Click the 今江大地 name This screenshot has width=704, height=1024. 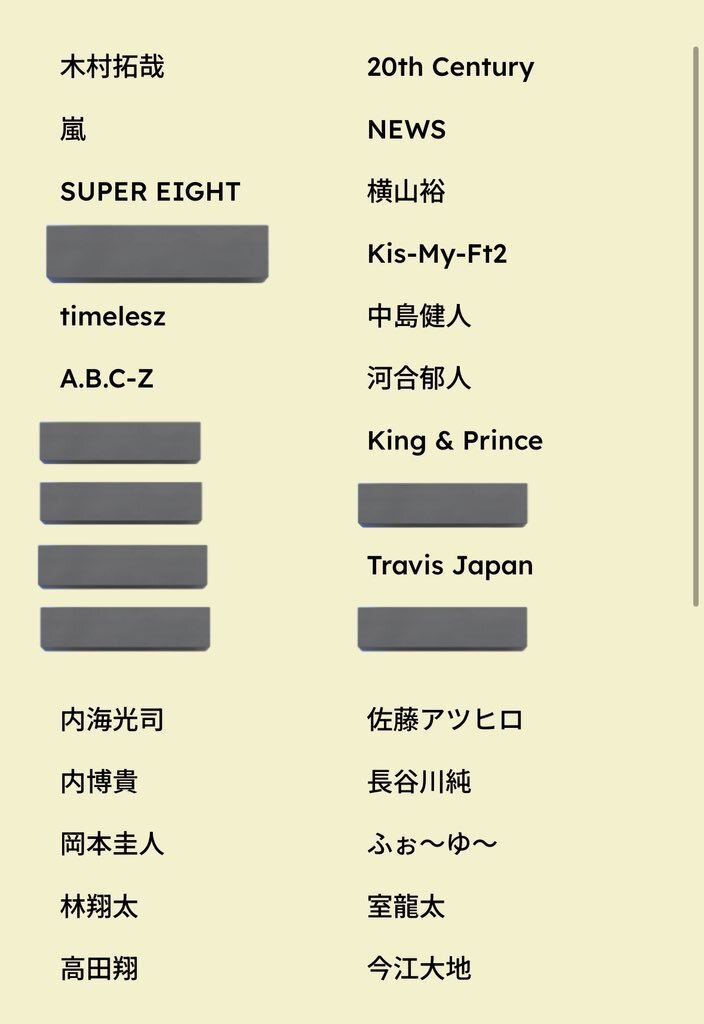(419, 968)
